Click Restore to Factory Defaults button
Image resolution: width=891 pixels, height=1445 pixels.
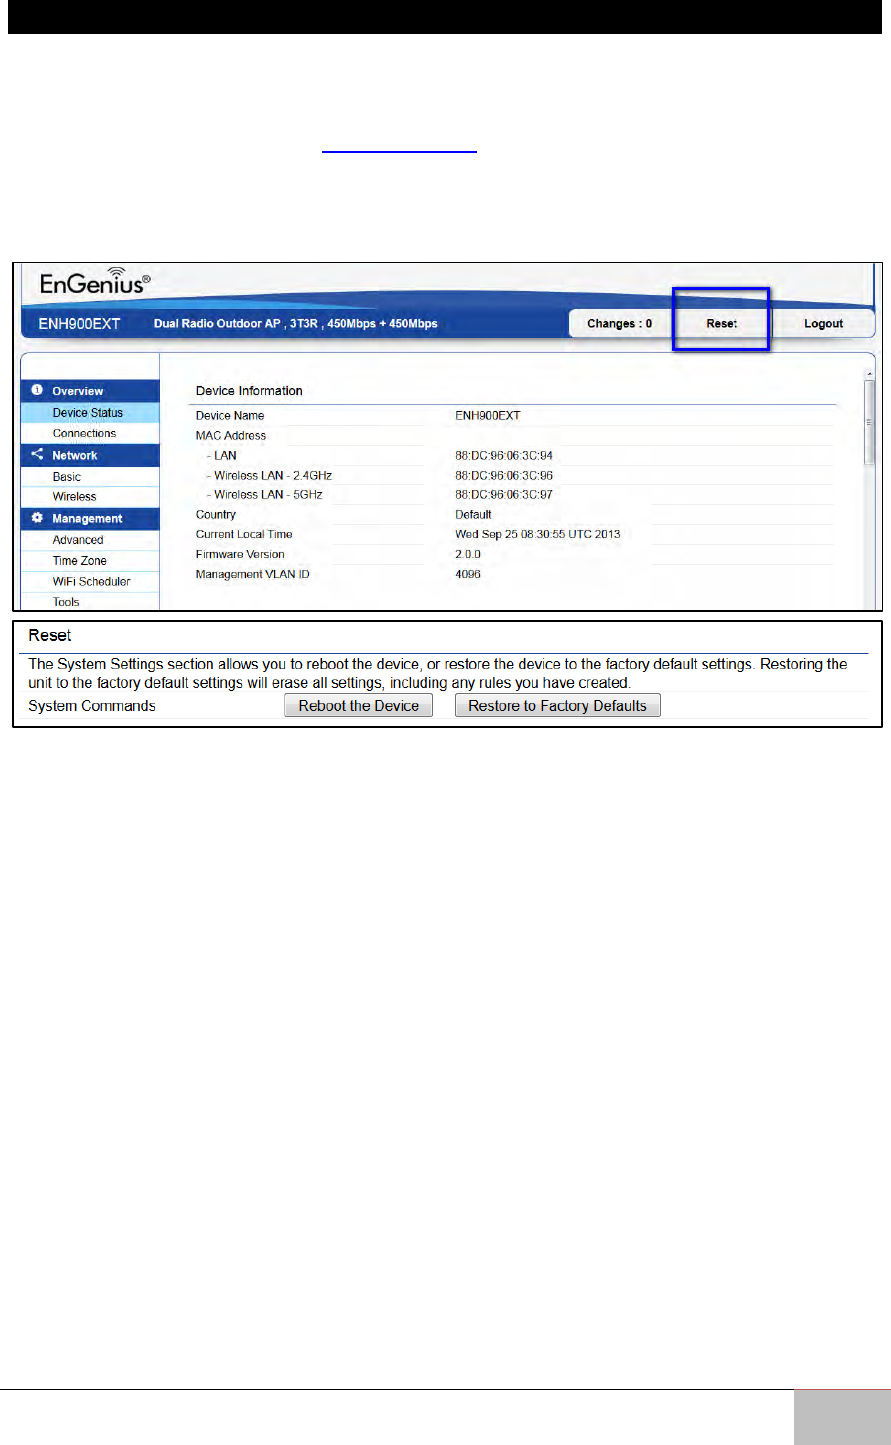tap(558, 706)
